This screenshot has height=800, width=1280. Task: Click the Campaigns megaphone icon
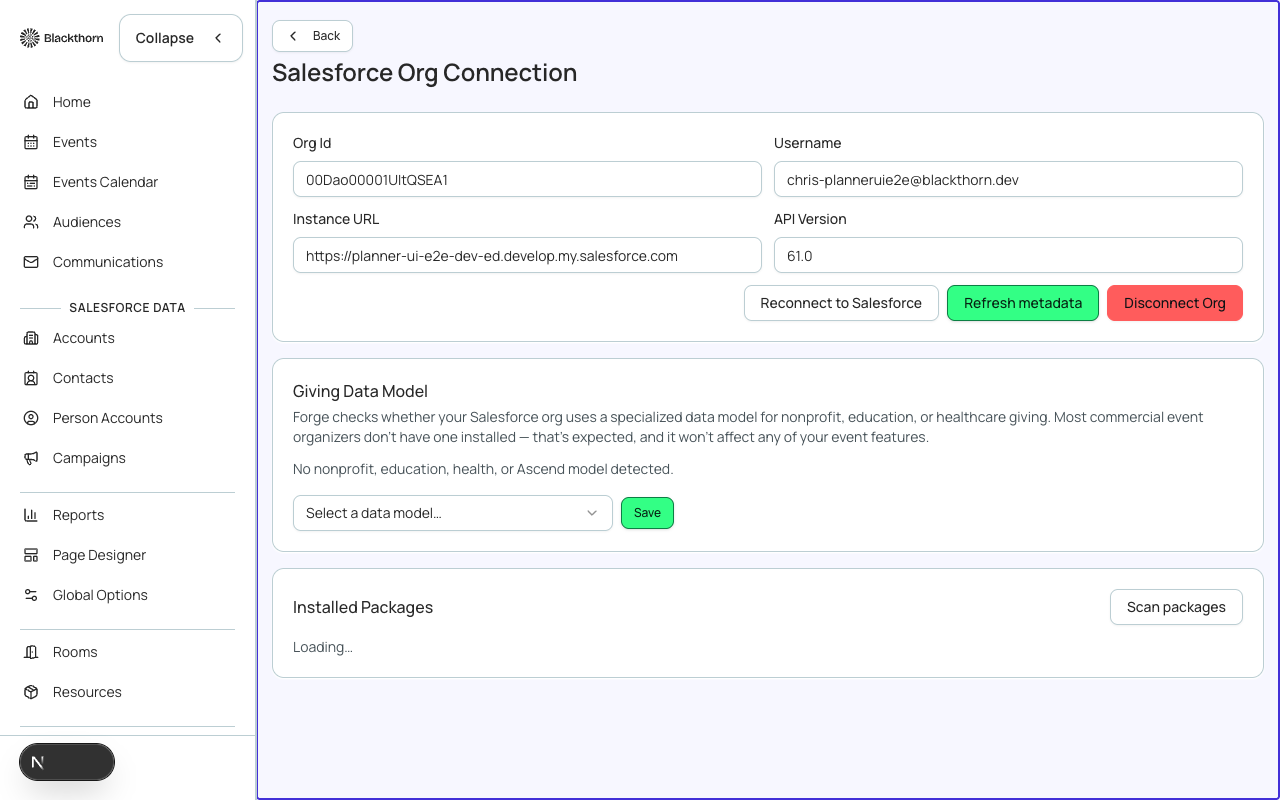31,458
